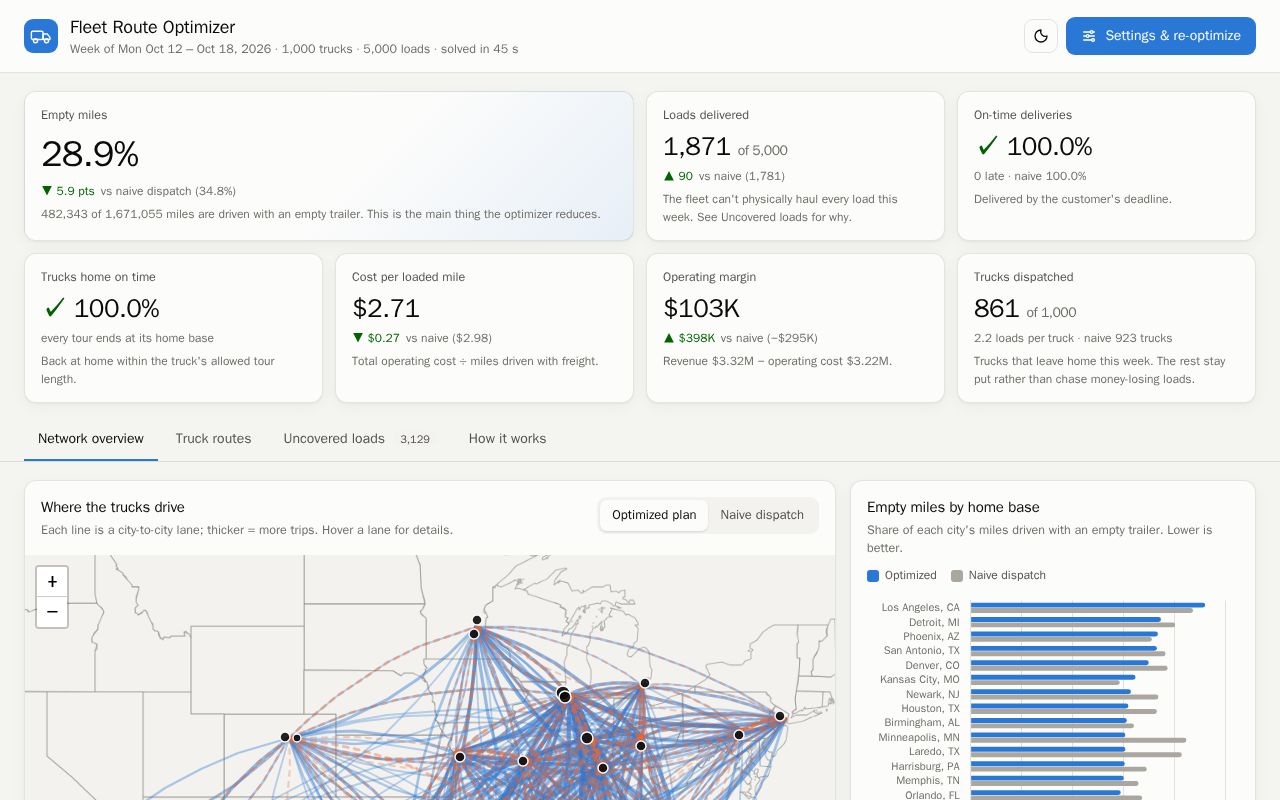Click the $2.71 cost per mile value
1280x800 pixels.
(x=386, y=309)
